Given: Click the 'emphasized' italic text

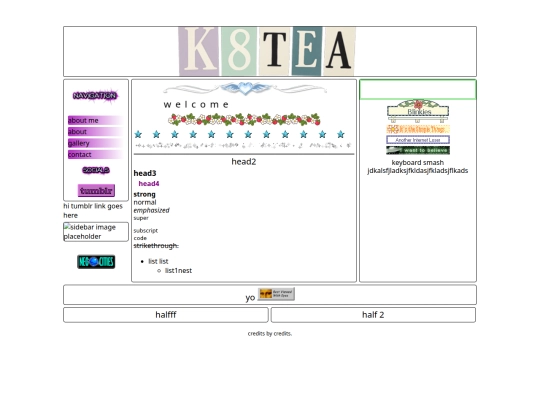Looking at the screenshot, I should (x=152, y=210).
